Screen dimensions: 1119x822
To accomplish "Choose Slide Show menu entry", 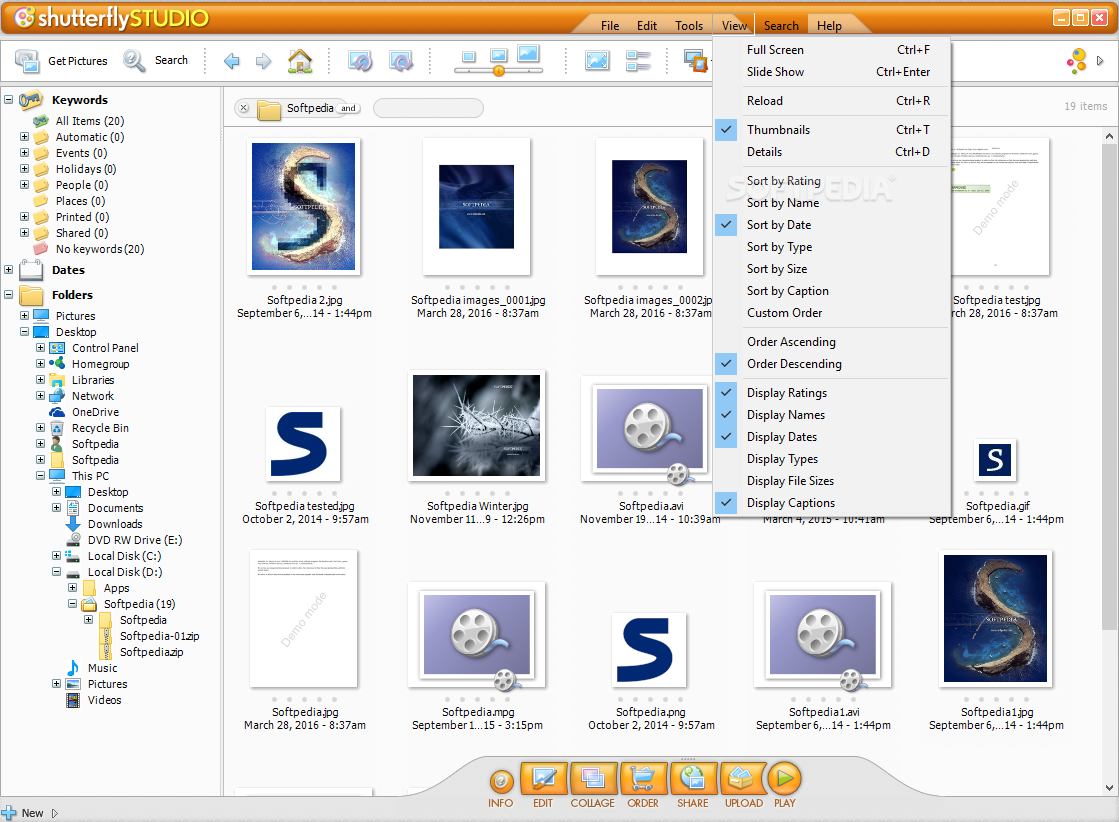I will coord(832,72).
